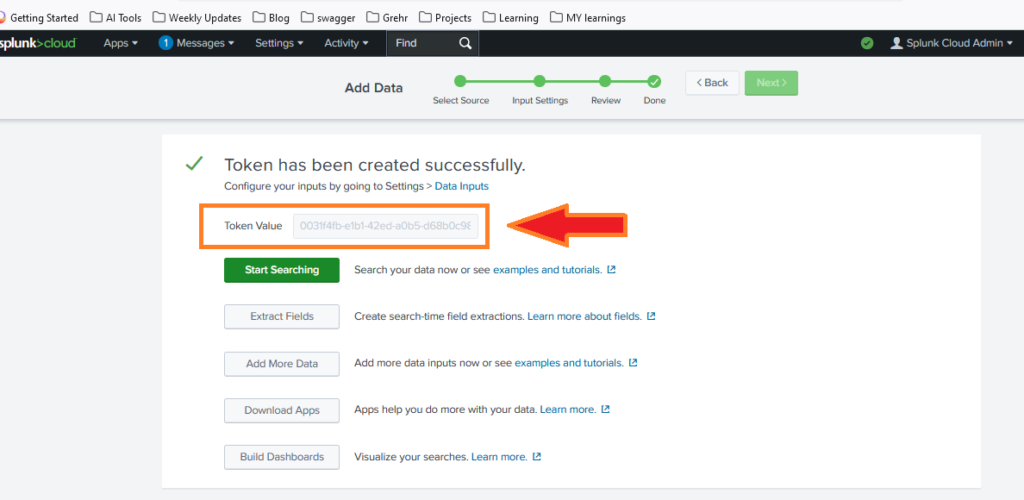Image resolution: width=1024 pixels, height=500 pixels.
Task: Open the Messages menu
Action: click(205, 43)
